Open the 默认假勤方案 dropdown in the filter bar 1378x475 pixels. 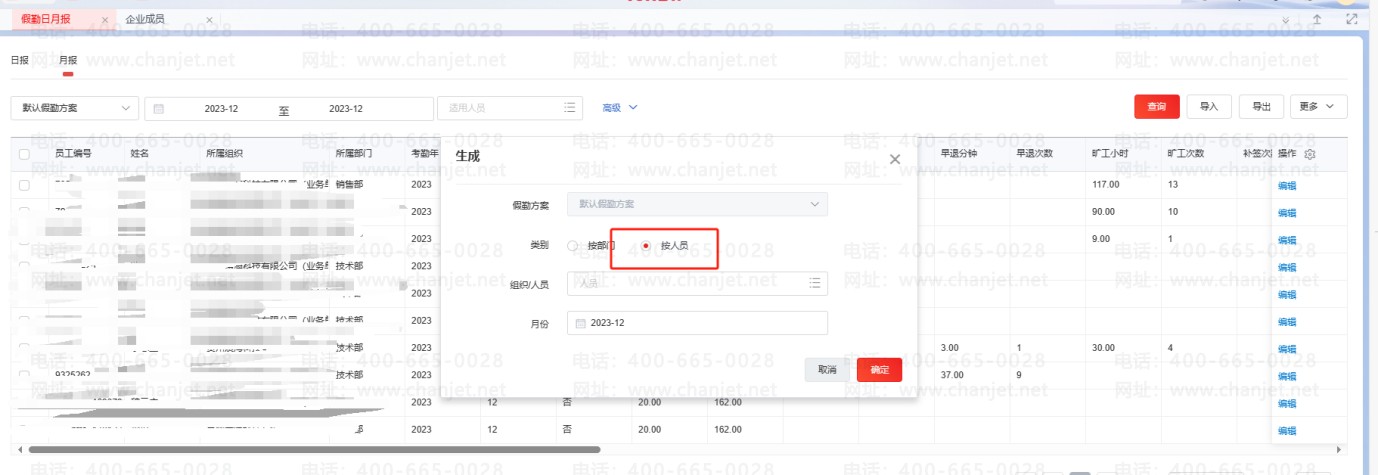click(75, 108)
